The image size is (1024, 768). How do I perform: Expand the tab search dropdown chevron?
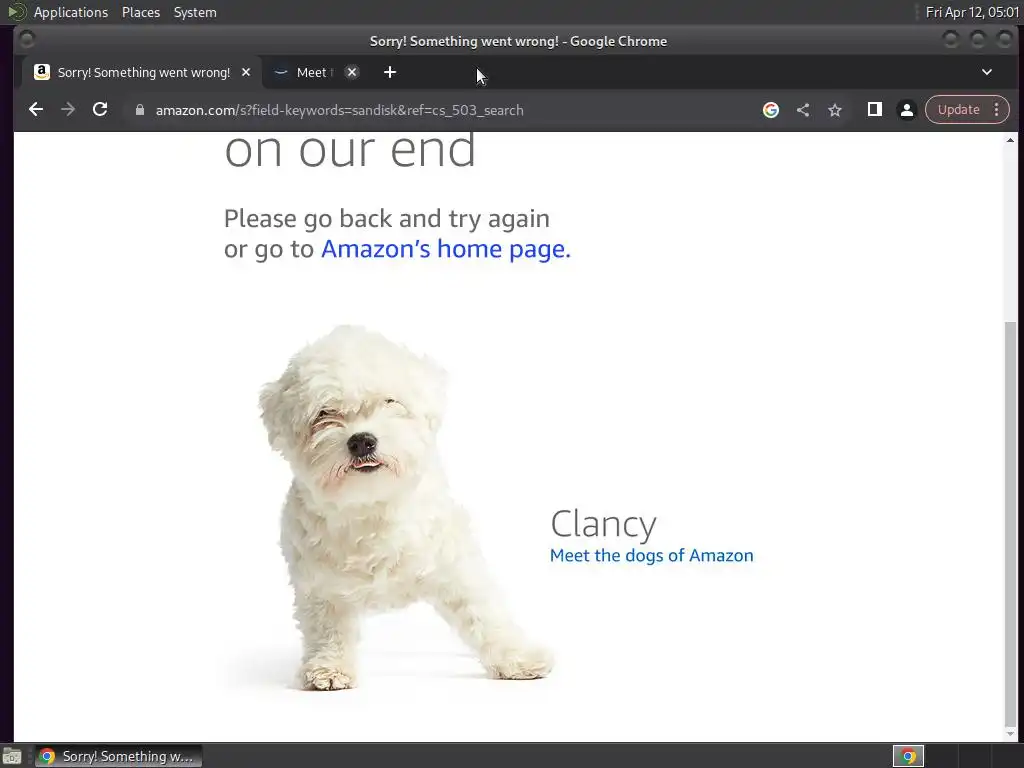(x=987, y=72)
